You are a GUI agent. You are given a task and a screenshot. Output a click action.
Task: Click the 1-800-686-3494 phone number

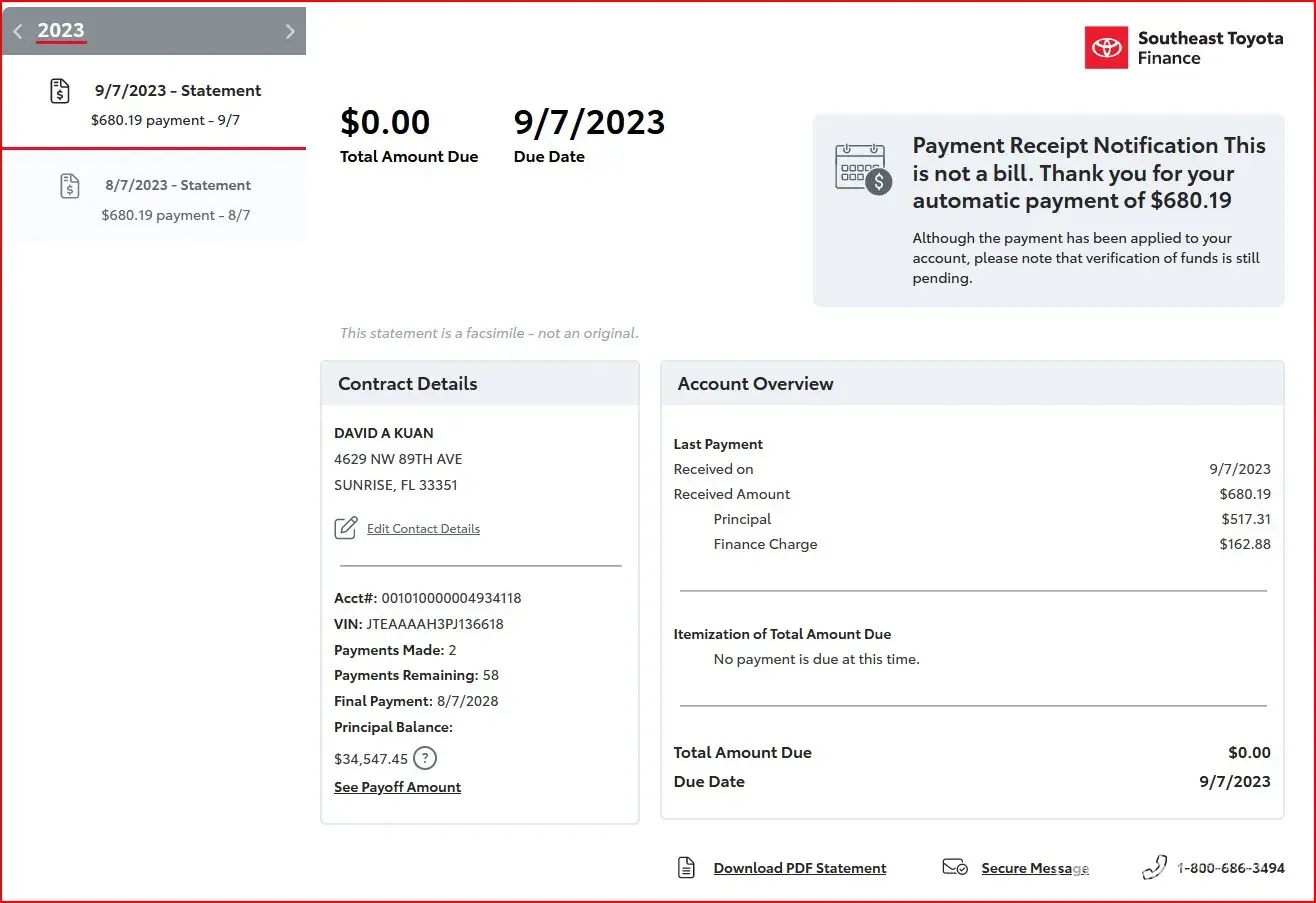[1230, 868]
